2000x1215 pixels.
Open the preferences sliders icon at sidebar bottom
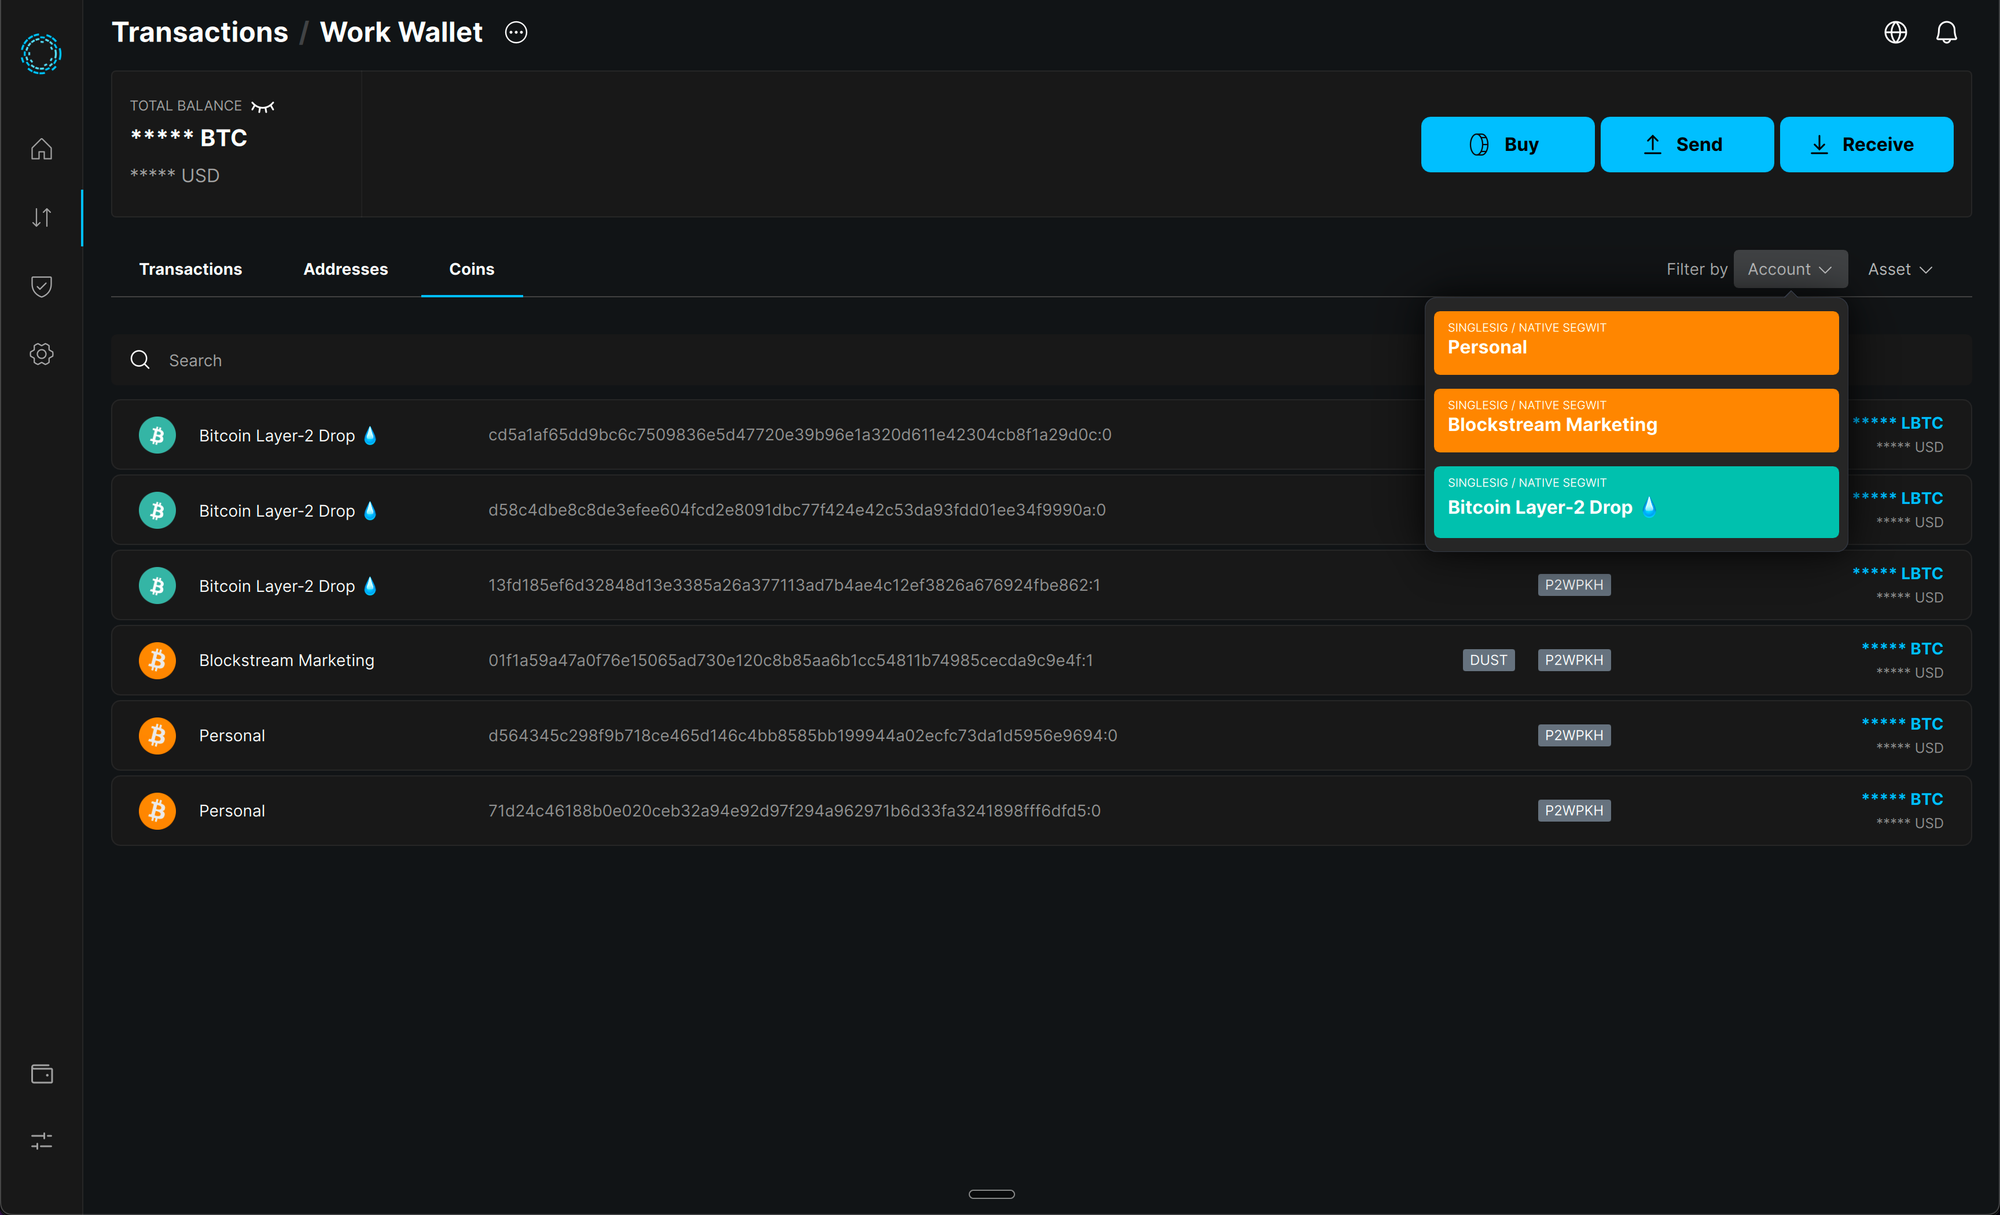point(41,1141)
